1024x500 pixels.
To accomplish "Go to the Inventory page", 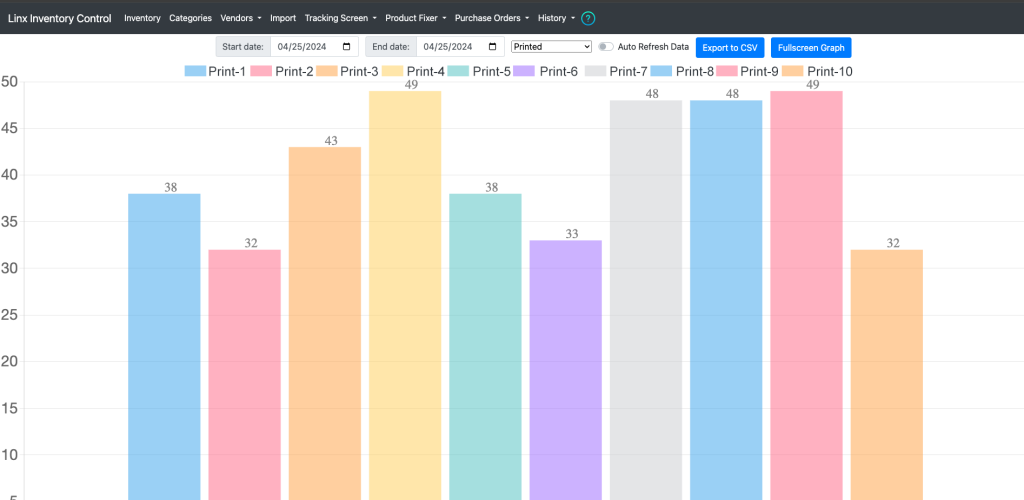I will 142,18.
